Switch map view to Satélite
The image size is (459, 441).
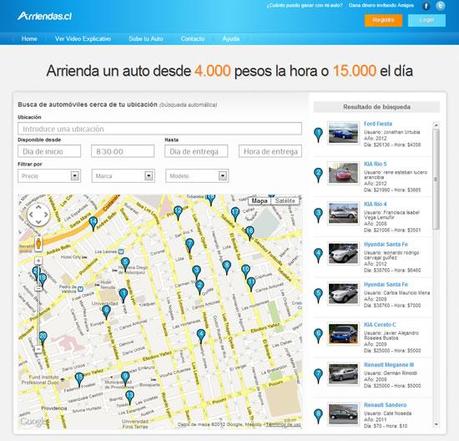tap(285, 201)
